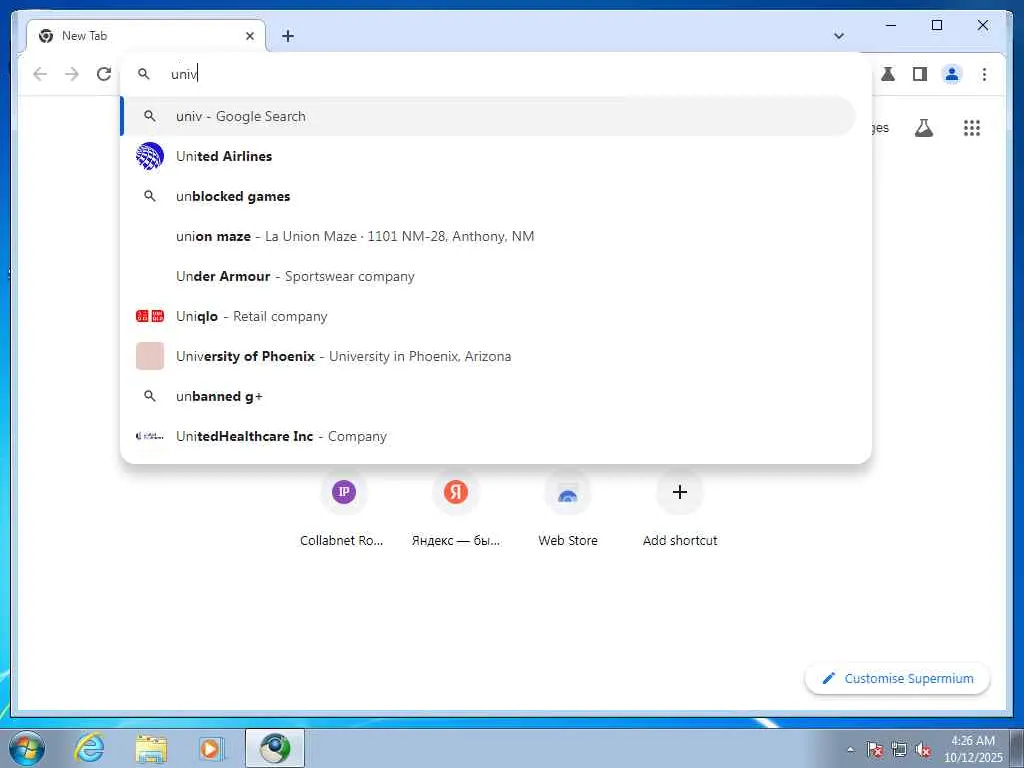Open the profile avatar menu
The image size is (1024, 768).
pos(952,74)
